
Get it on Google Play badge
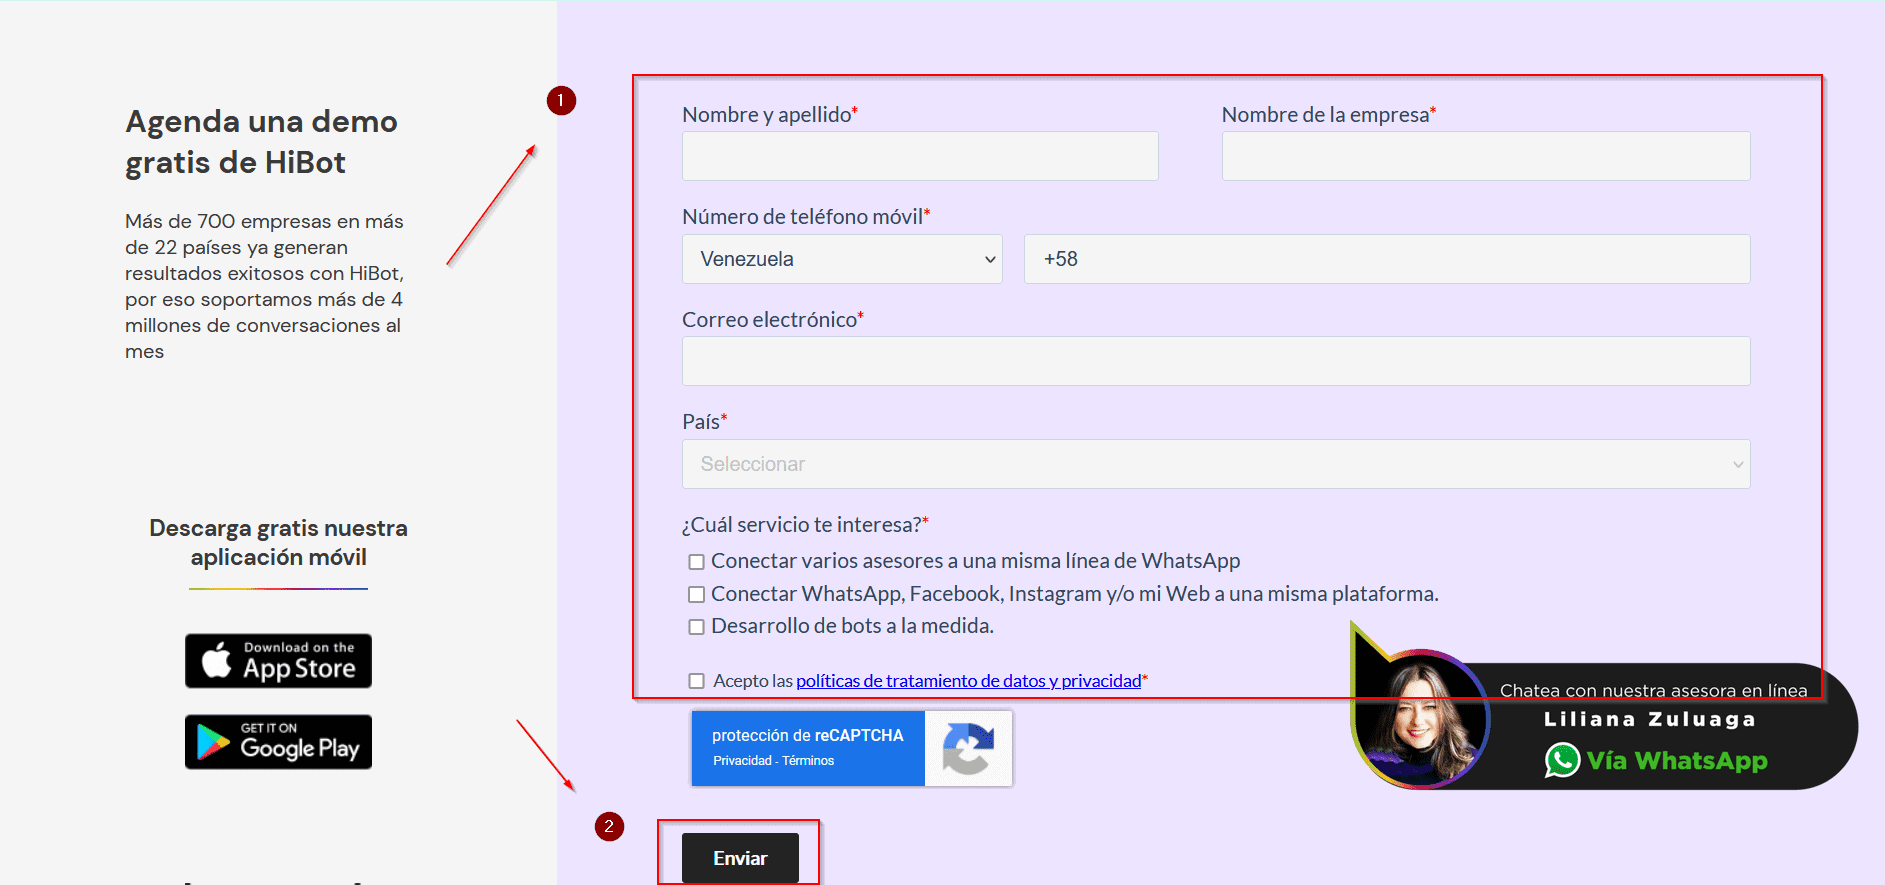(x=278, y=742)
